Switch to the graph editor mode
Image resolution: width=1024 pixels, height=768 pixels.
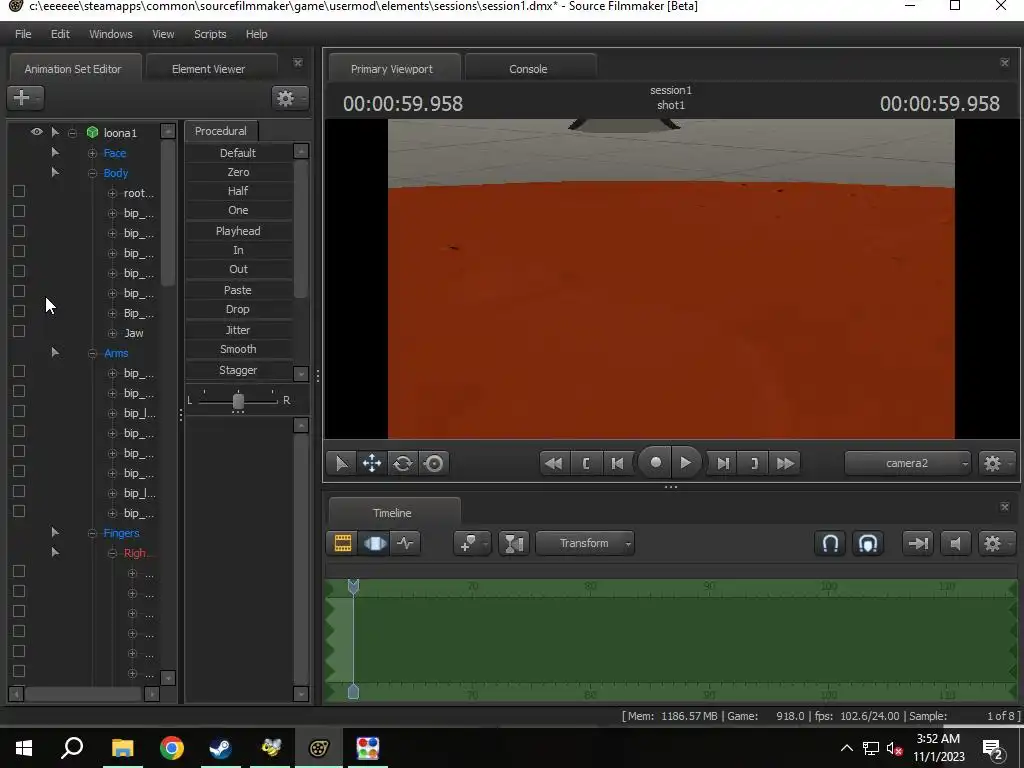tap(406, 543)
